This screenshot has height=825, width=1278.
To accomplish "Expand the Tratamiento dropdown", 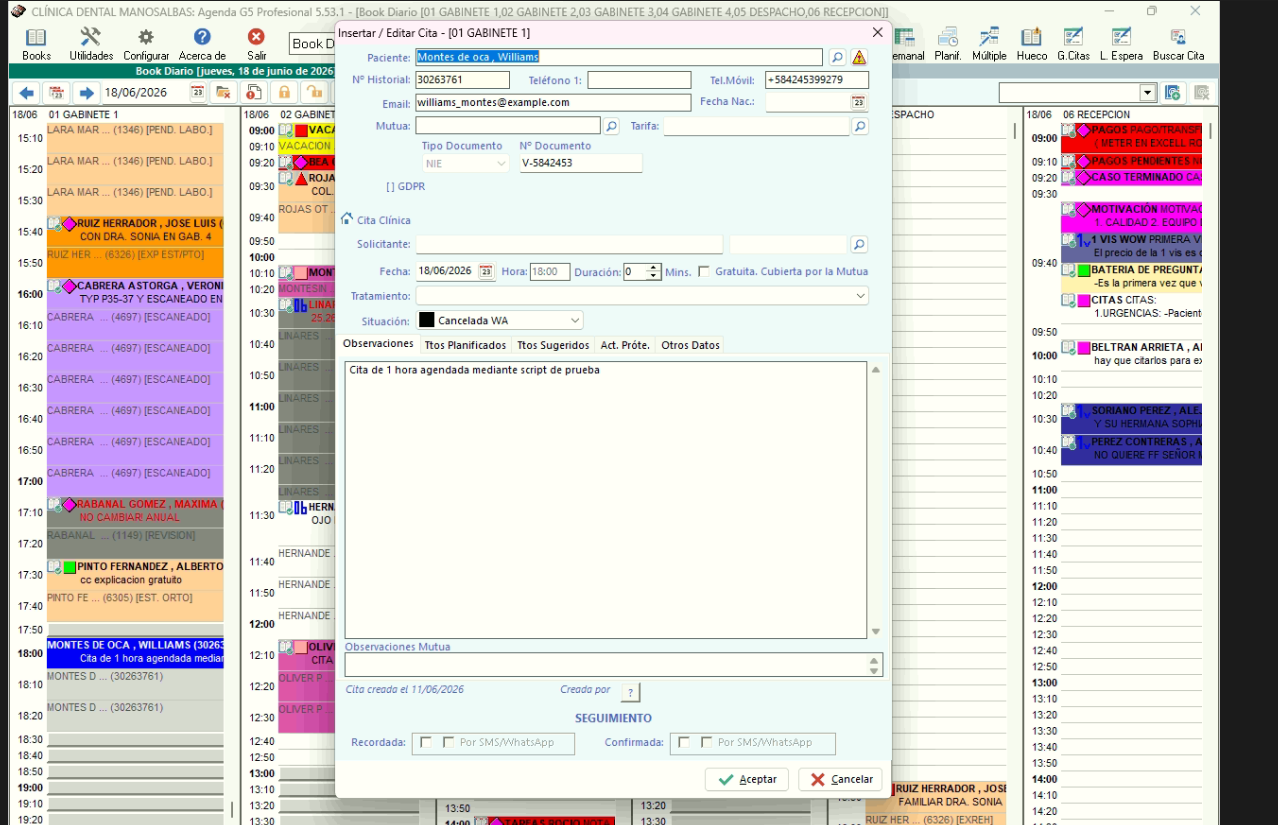I will point(860,296).
